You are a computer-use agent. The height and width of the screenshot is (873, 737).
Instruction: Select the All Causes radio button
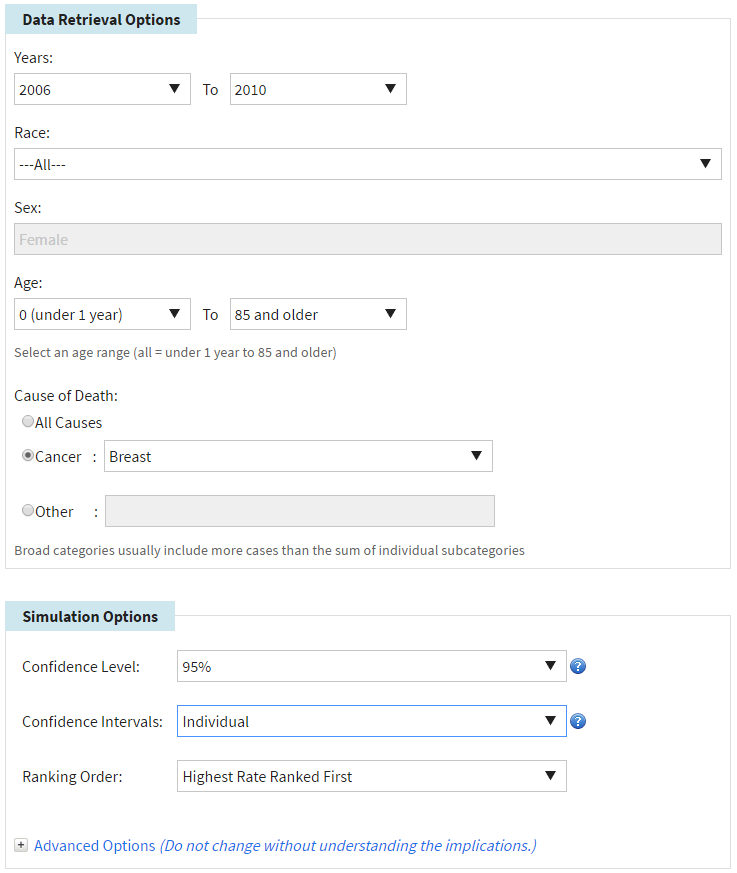(x=28, y=422)
